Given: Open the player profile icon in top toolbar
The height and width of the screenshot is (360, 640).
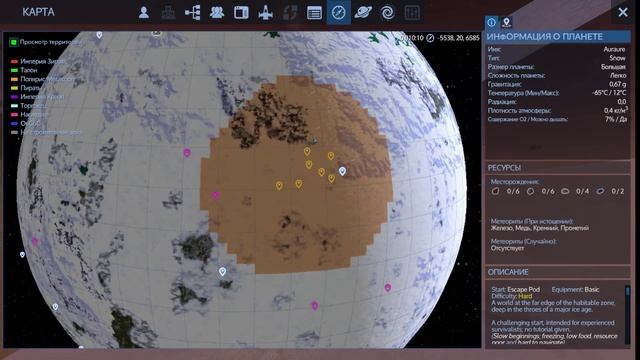Looking at the screenshot, I should click(x=144, y=13).
